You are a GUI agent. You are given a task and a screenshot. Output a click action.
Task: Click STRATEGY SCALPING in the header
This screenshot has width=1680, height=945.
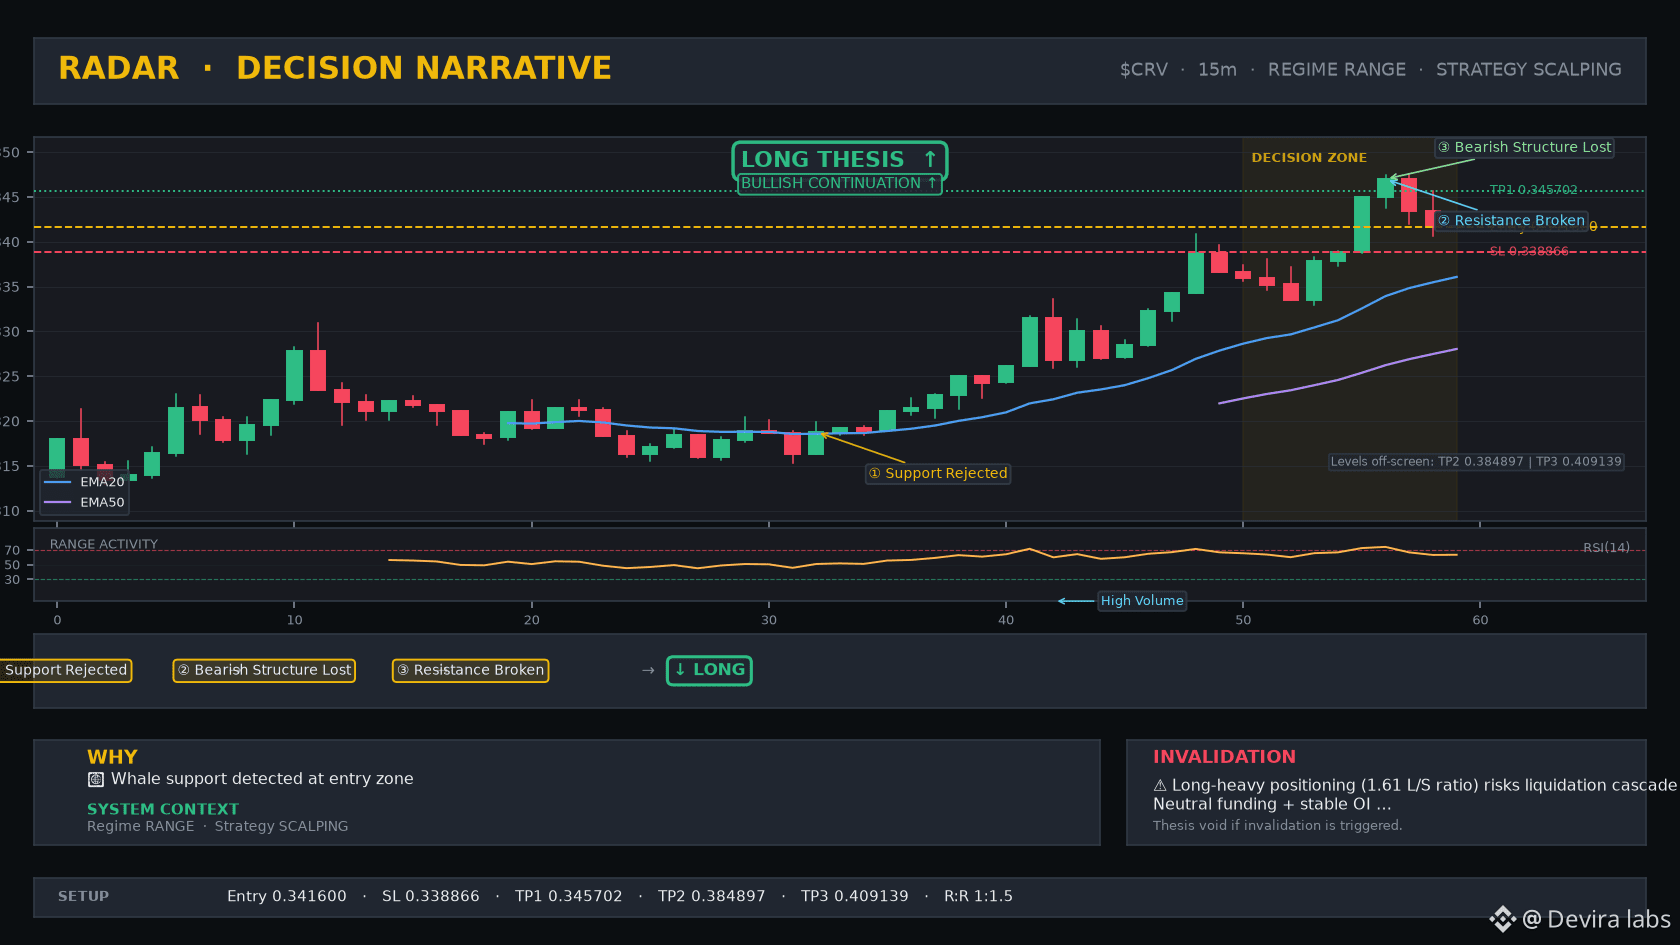1529,70
